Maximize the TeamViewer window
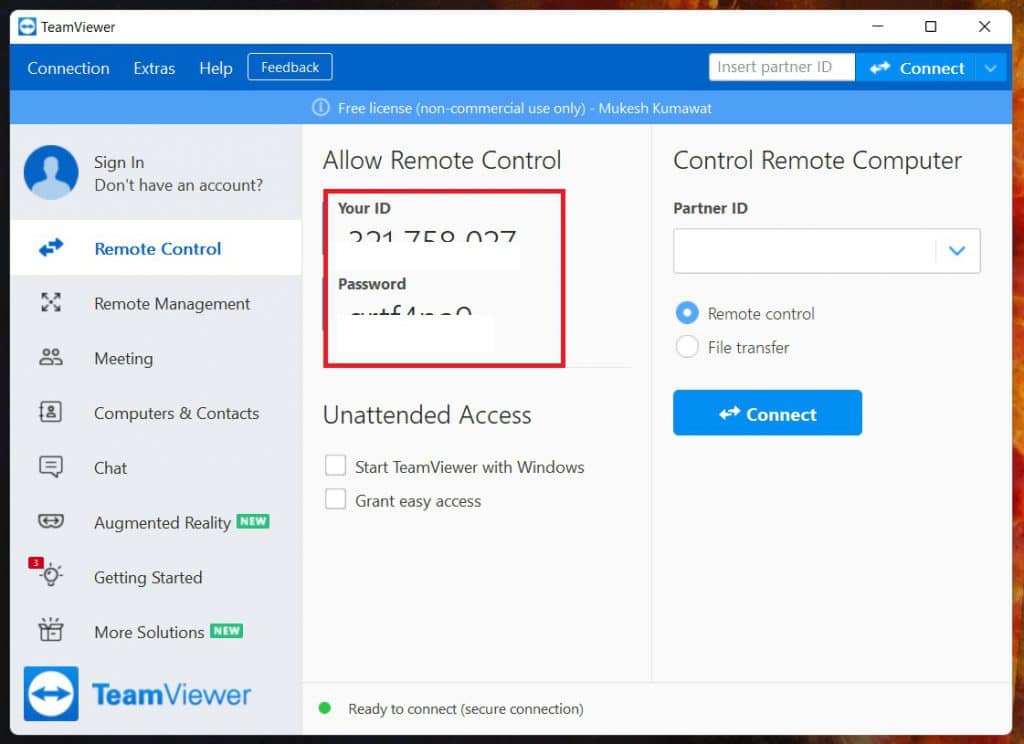Viewport: 1024px width, 744px height. point(931,26)
